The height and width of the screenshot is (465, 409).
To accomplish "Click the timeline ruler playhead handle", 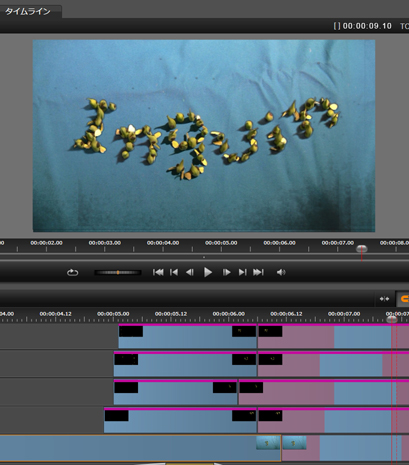I will tap(392, 320).
